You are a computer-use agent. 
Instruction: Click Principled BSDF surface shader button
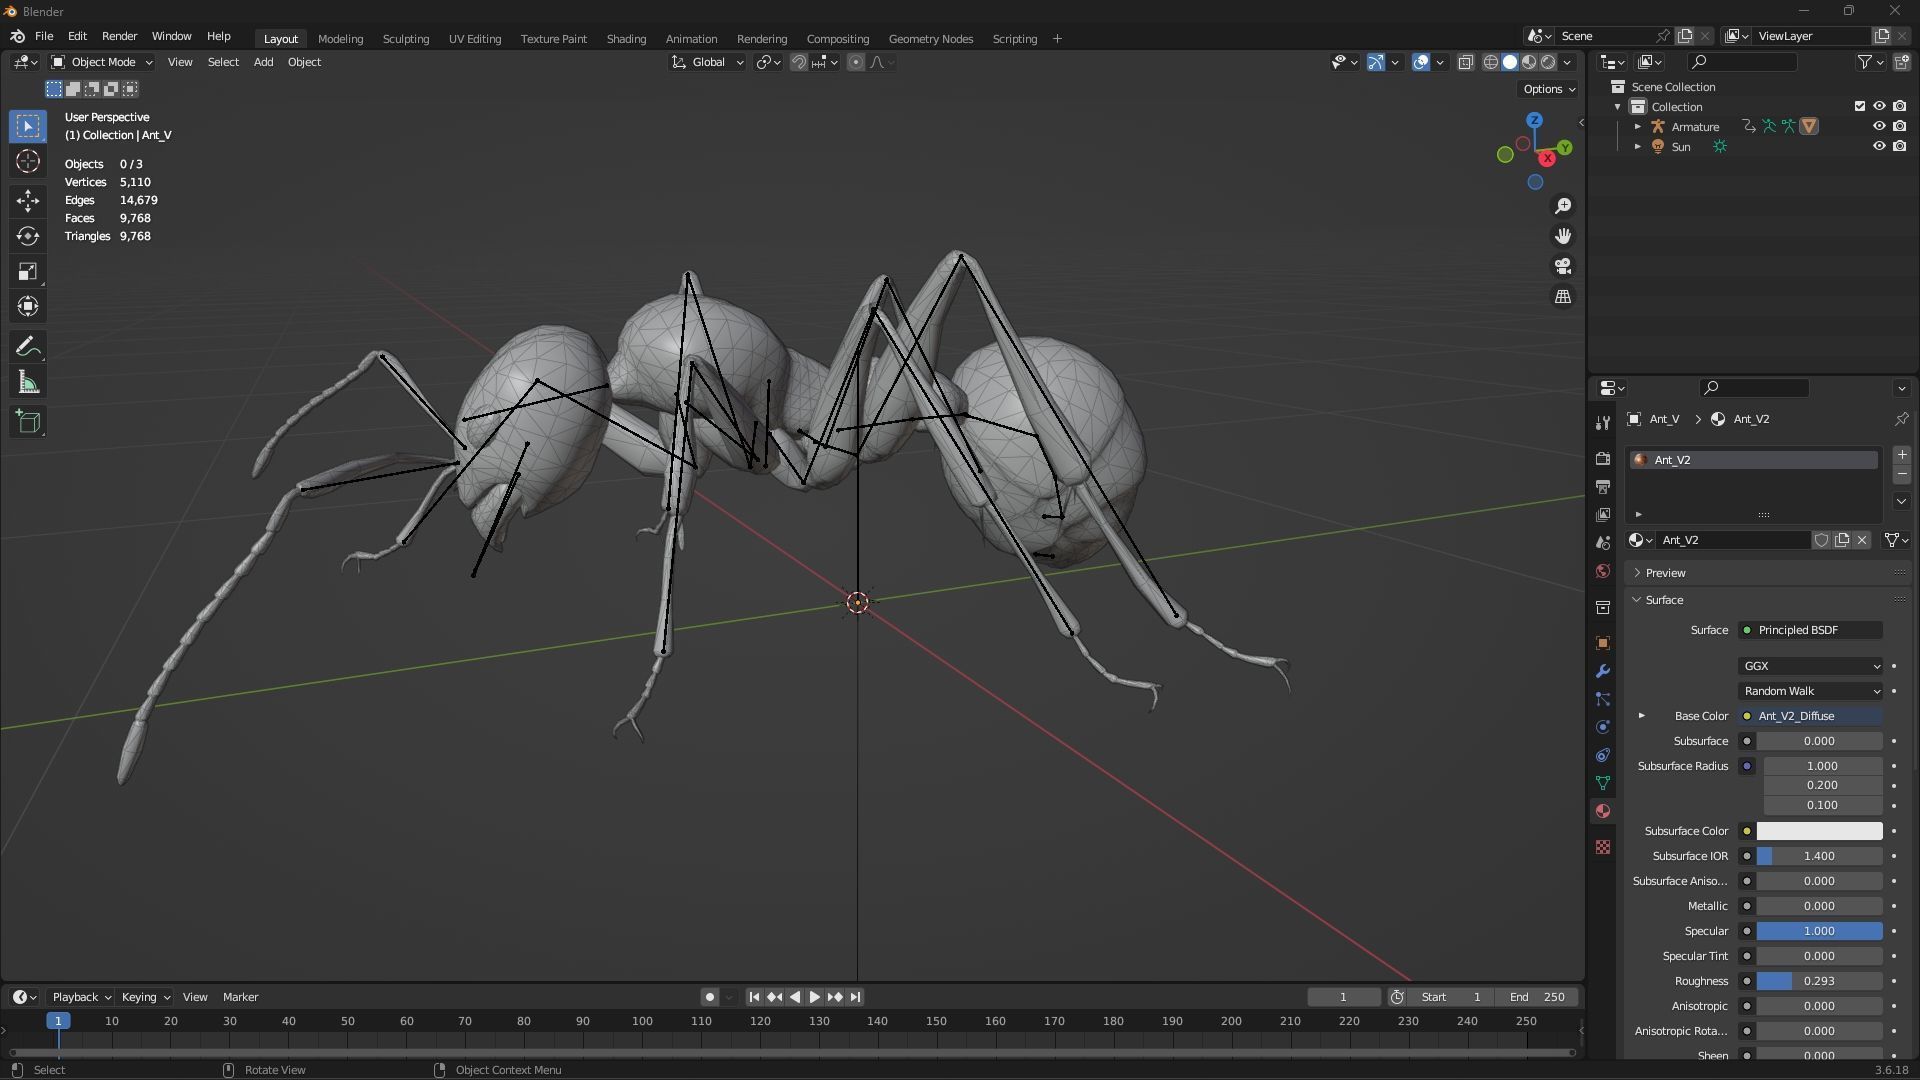point(1811,630)
